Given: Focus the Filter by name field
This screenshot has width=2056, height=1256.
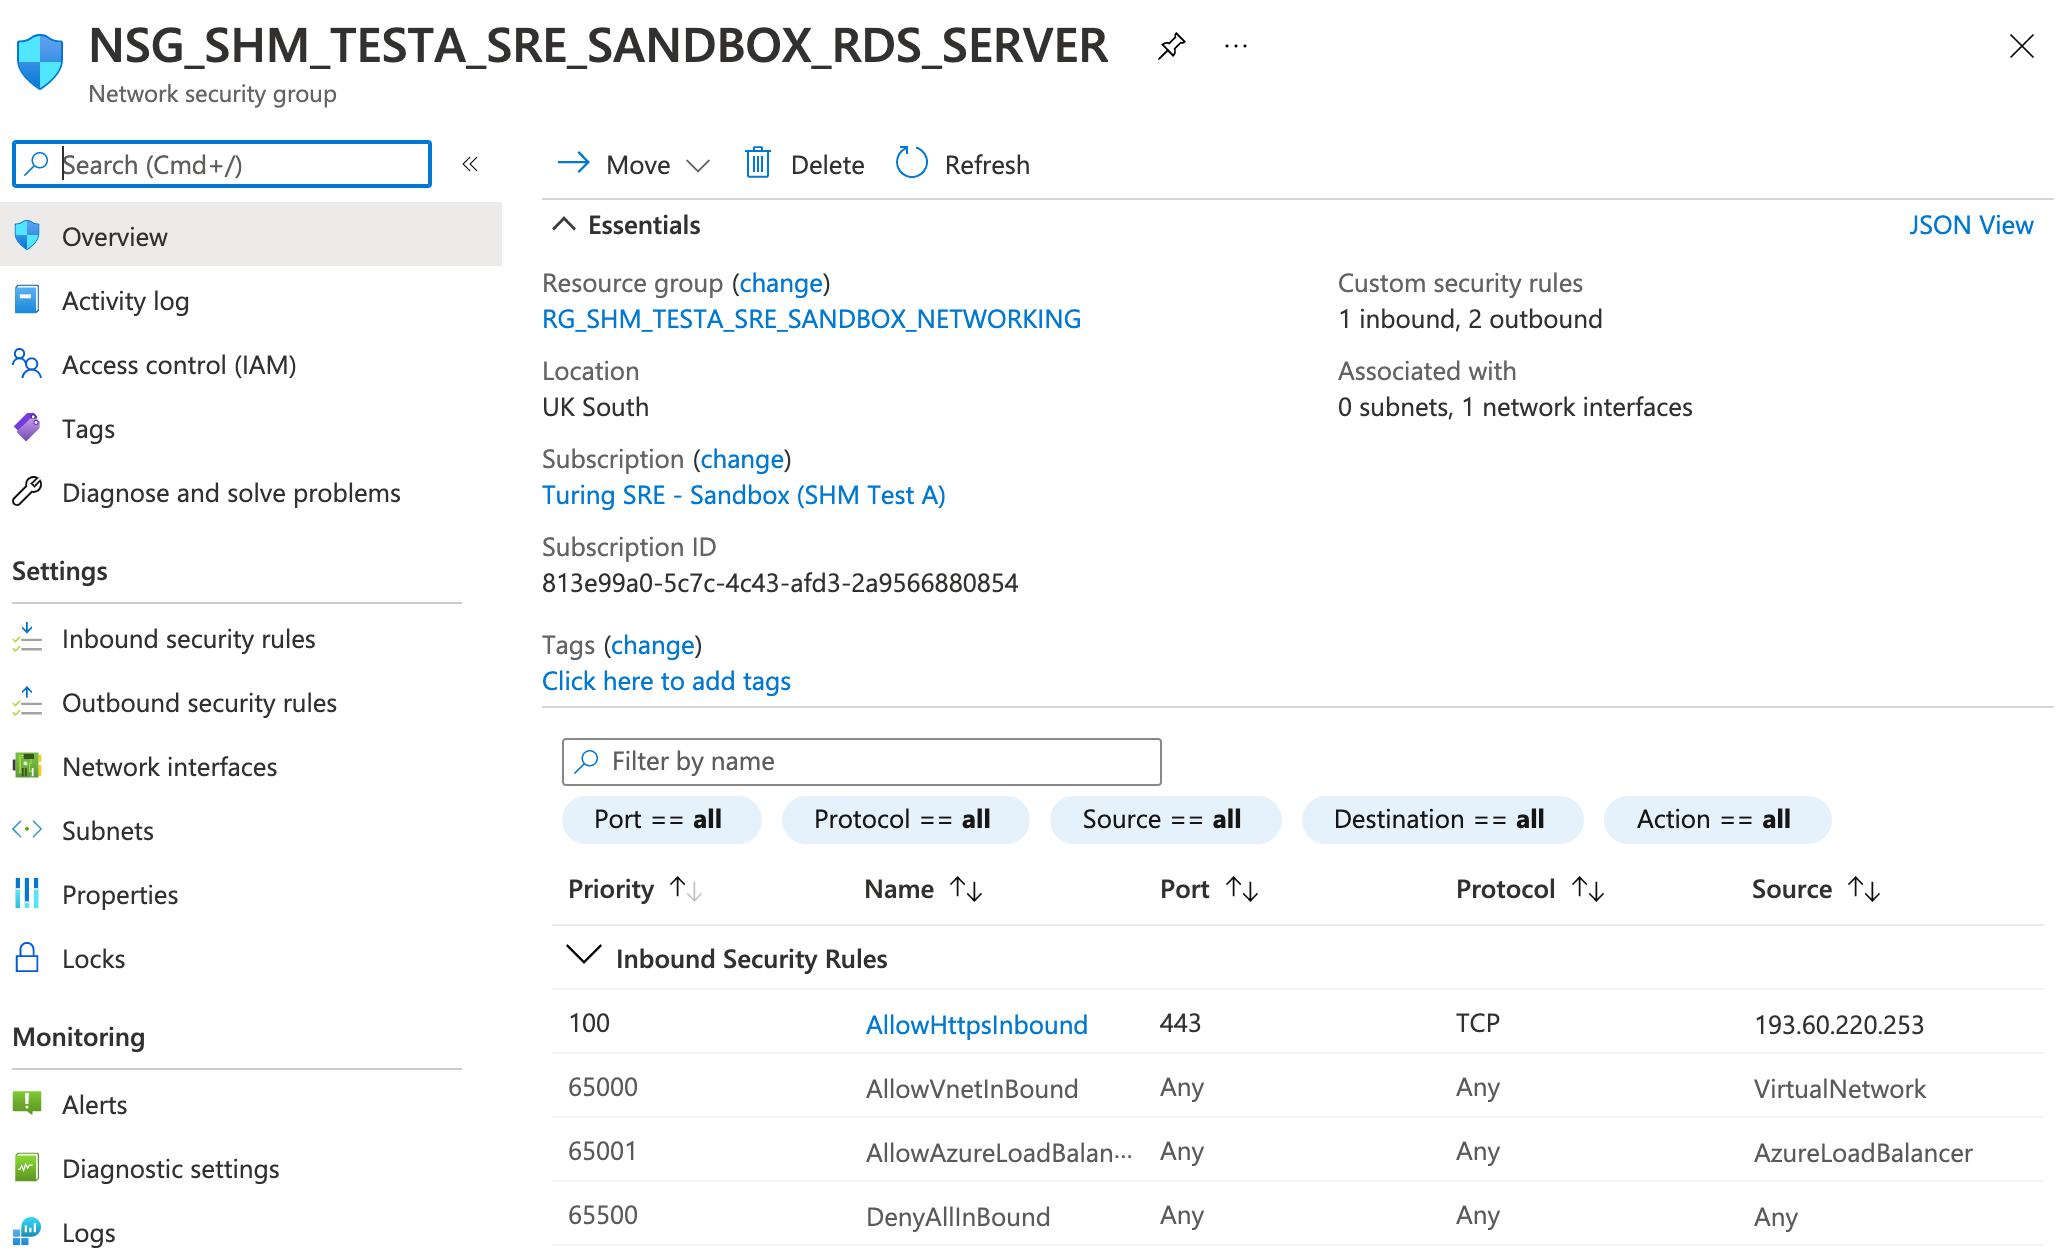Looking at the screenshot, I should tap(862, 762).
